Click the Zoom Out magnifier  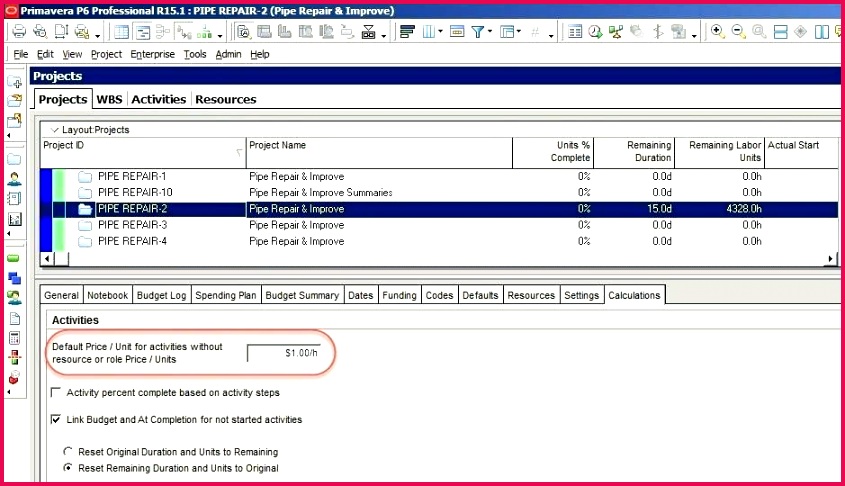pyautogui.click(x=738, y=32)
